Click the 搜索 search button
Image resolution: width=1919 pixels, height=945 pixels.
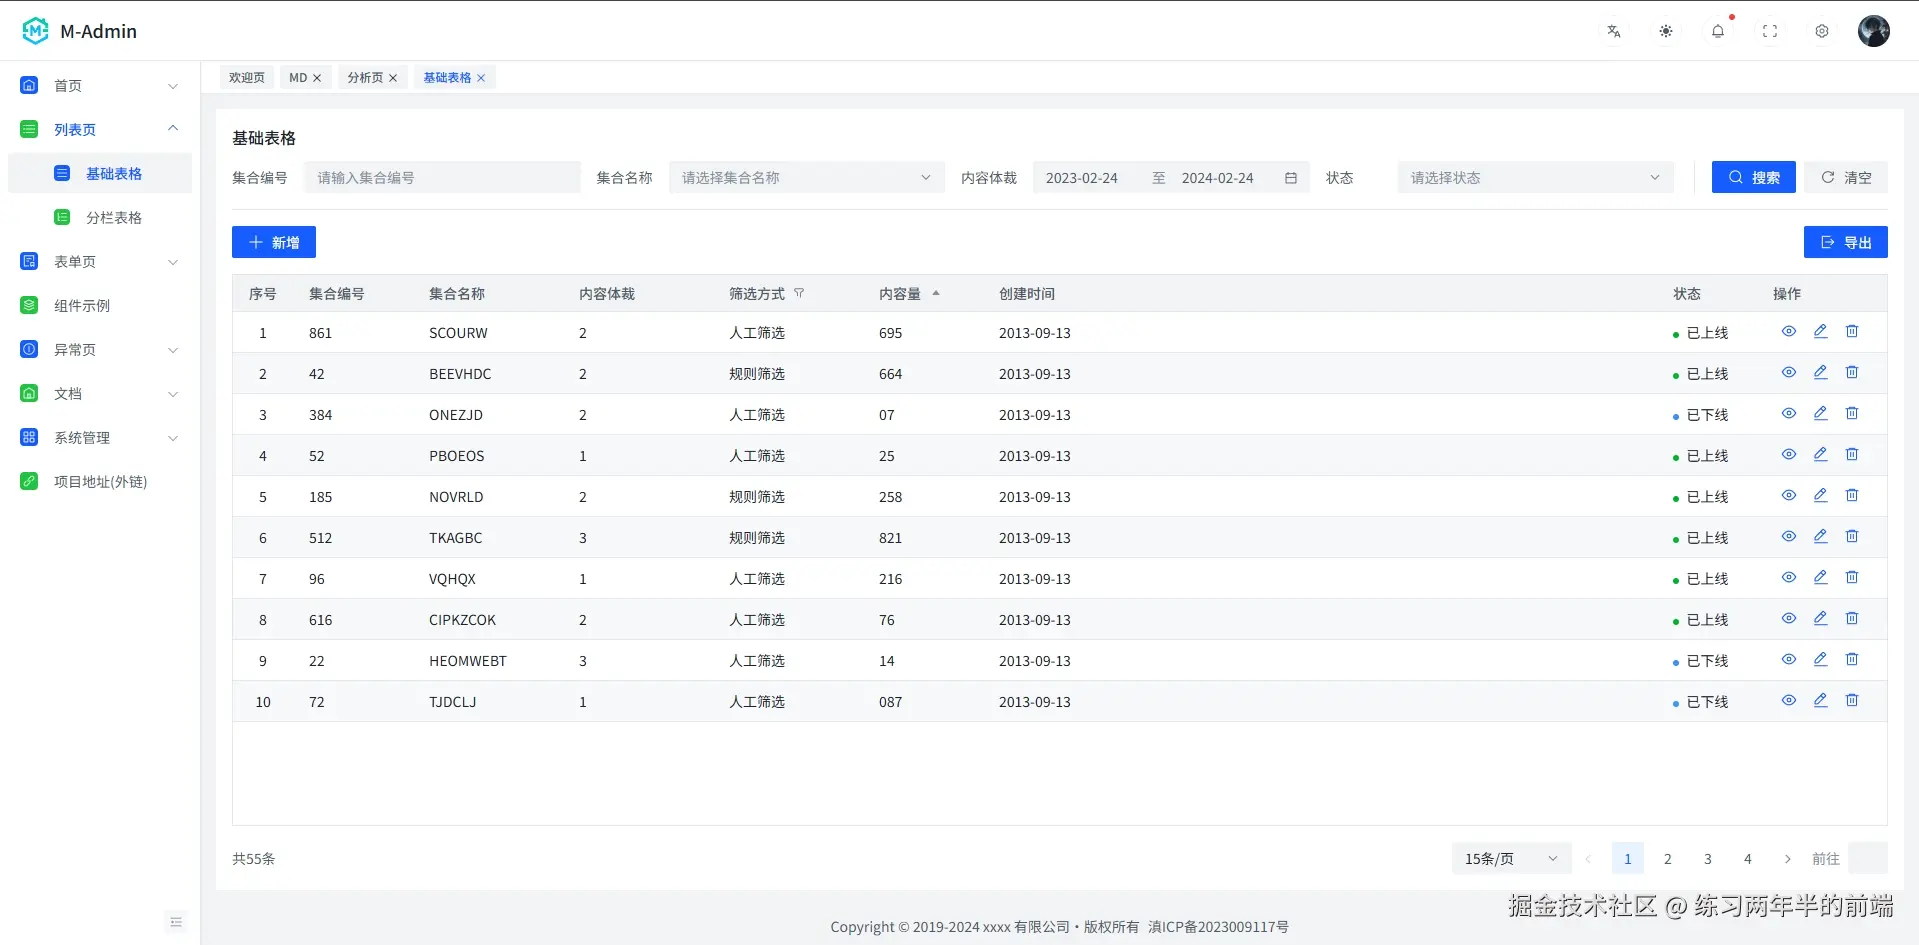click(x=1753, y=178)
